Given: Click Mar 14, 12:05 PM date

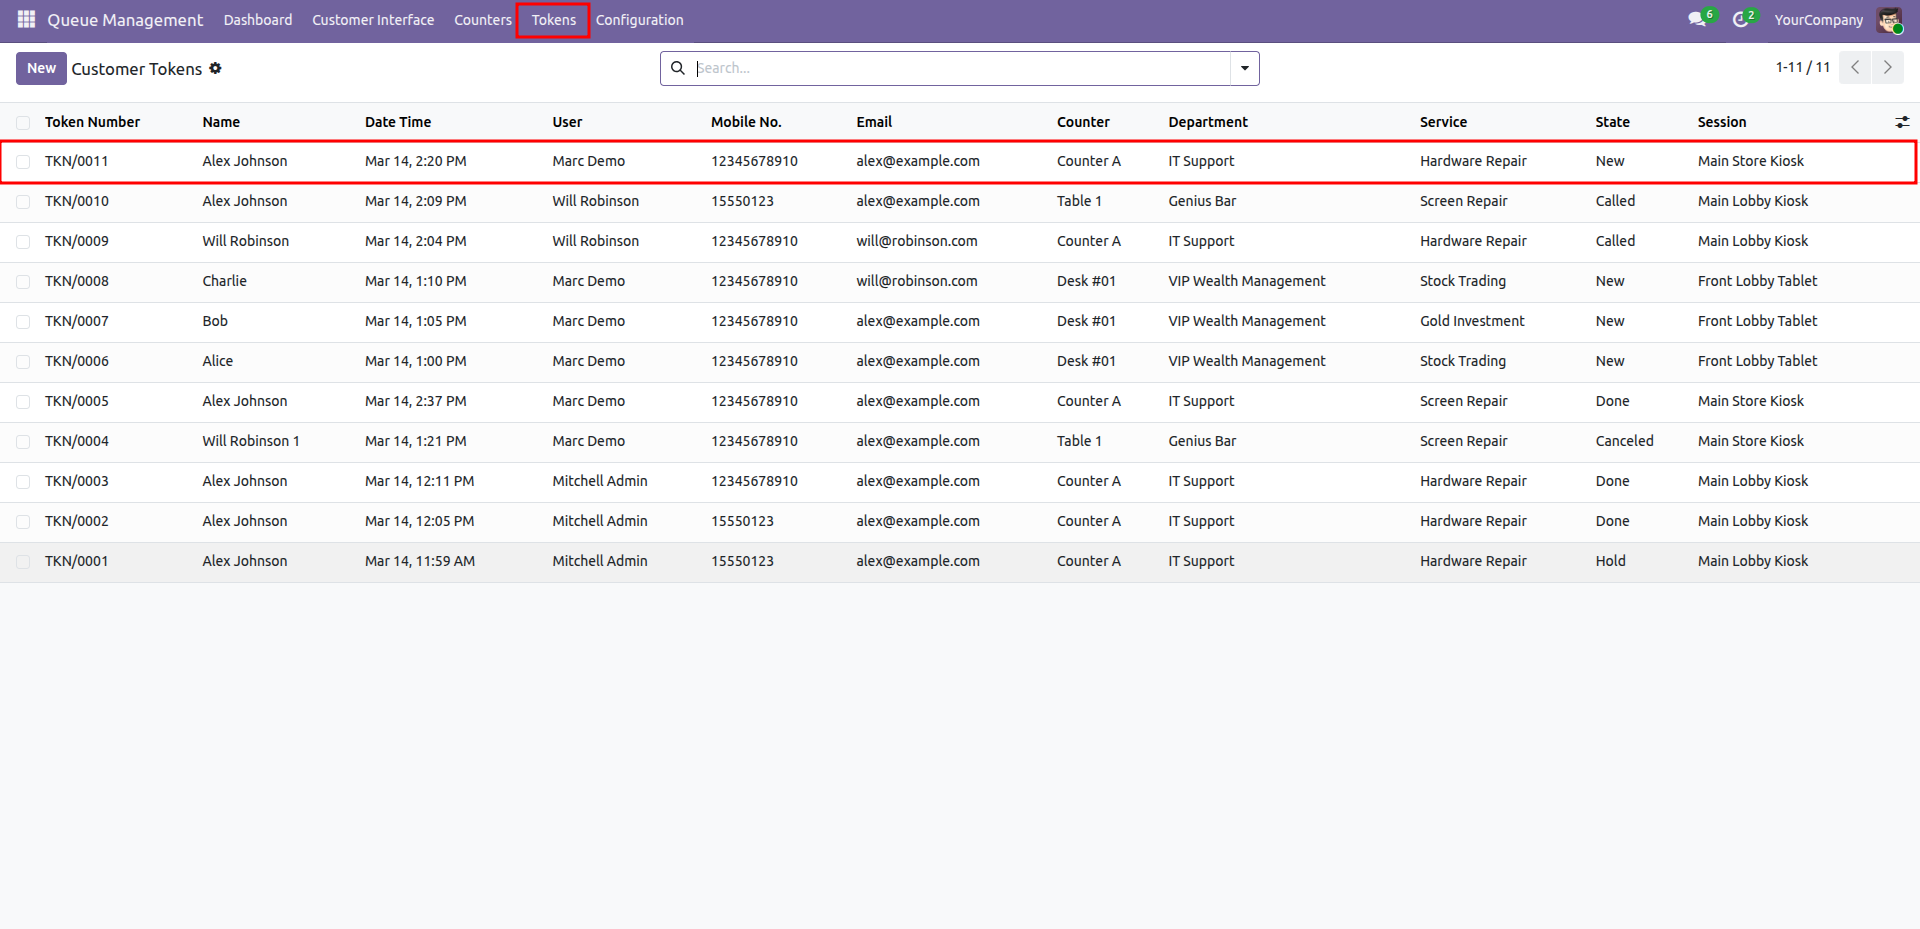Looking at the screenshot, I should (x=420, y=521).
